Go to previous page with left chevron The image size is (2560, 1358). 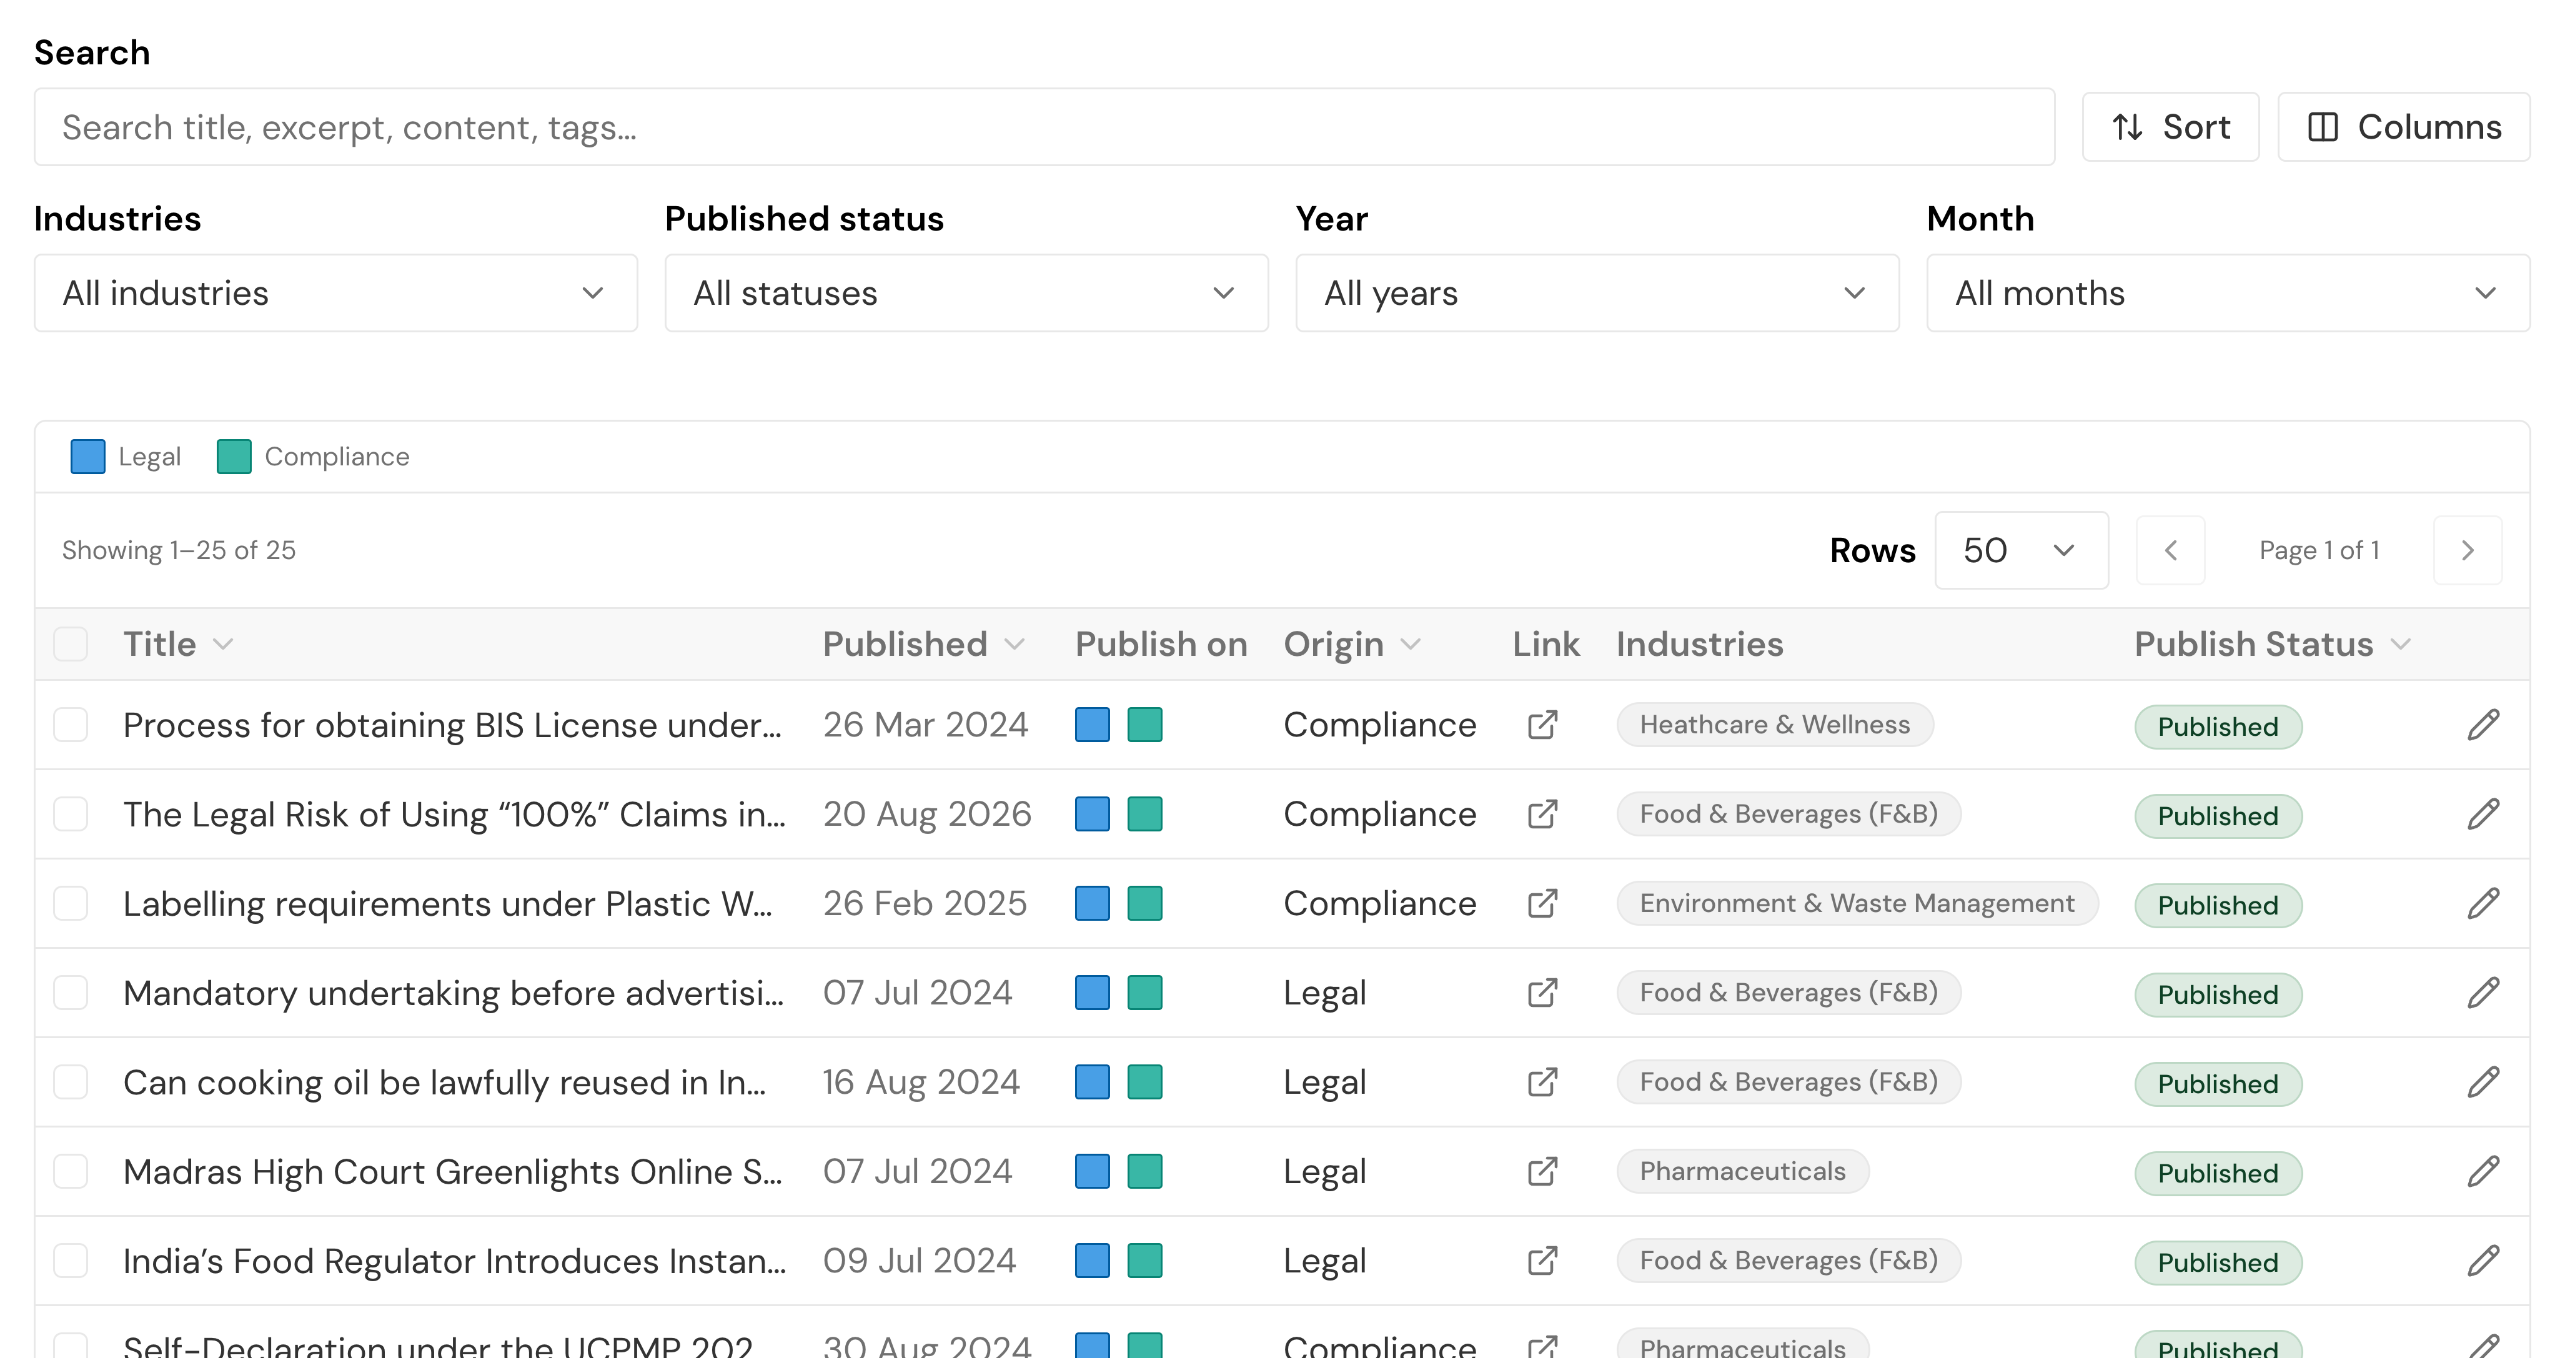(x=2171, y=550)
